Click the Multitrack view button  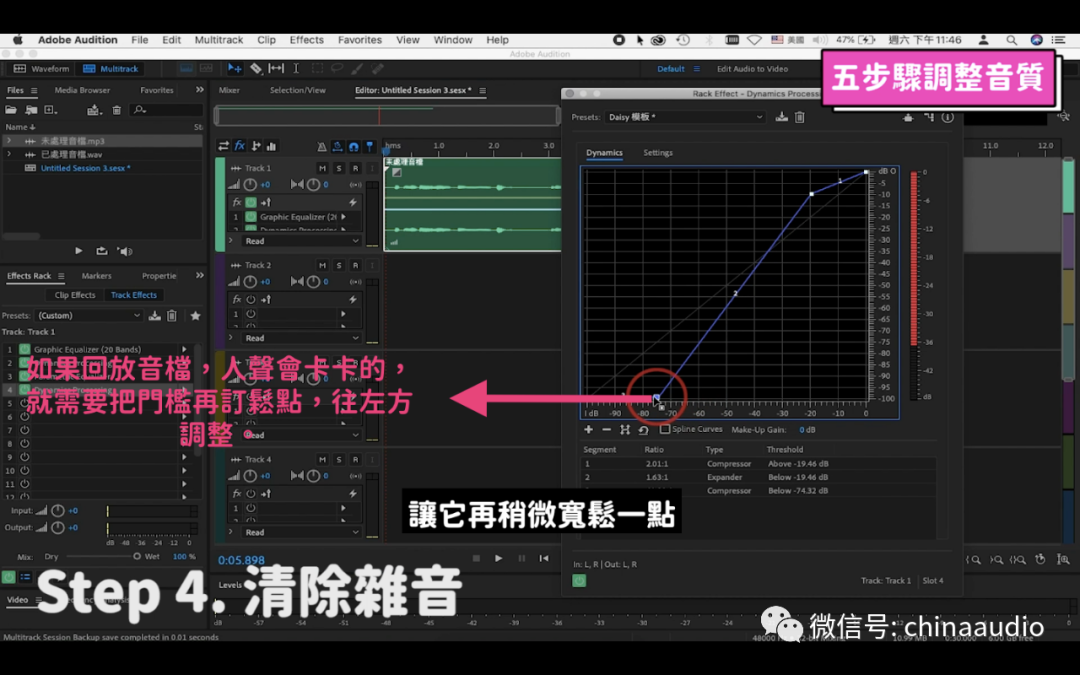click(110, 69)
